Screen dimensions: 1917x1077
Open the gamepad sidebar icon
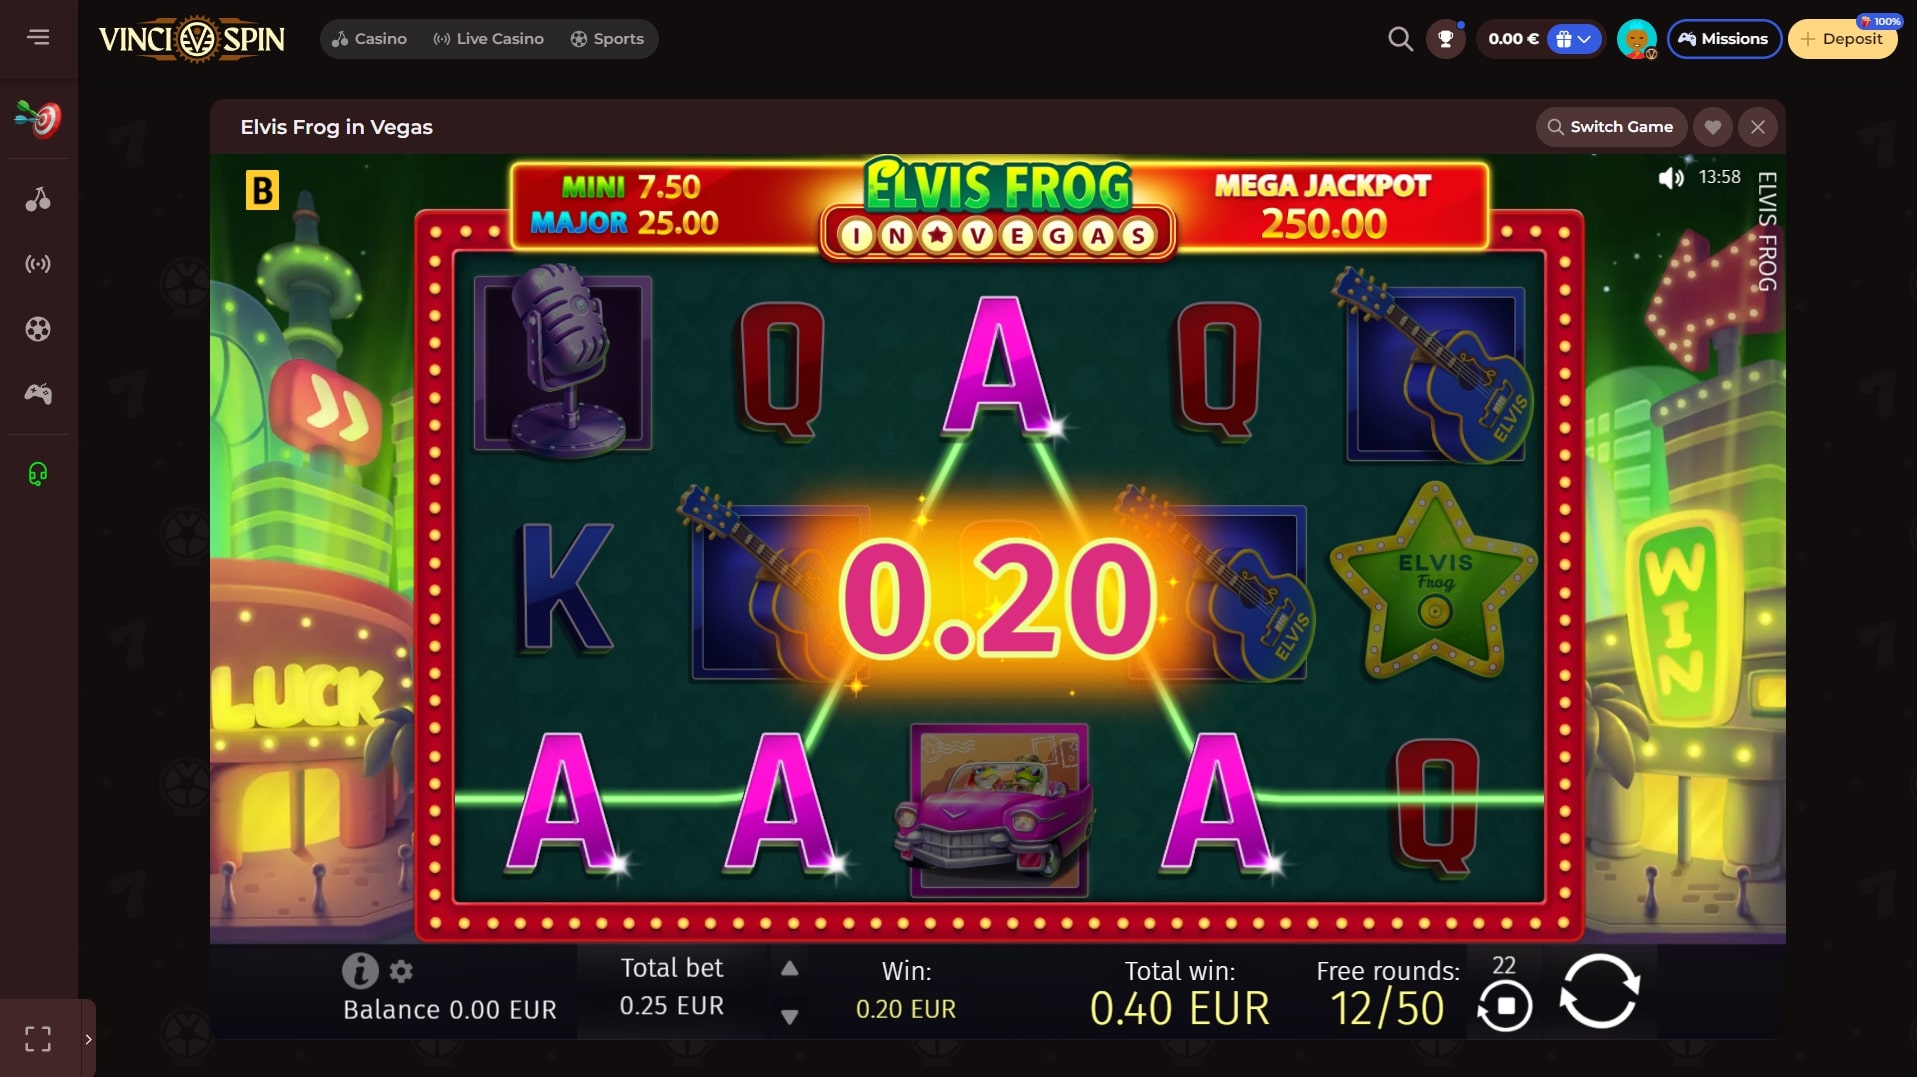tap(38, 394)
